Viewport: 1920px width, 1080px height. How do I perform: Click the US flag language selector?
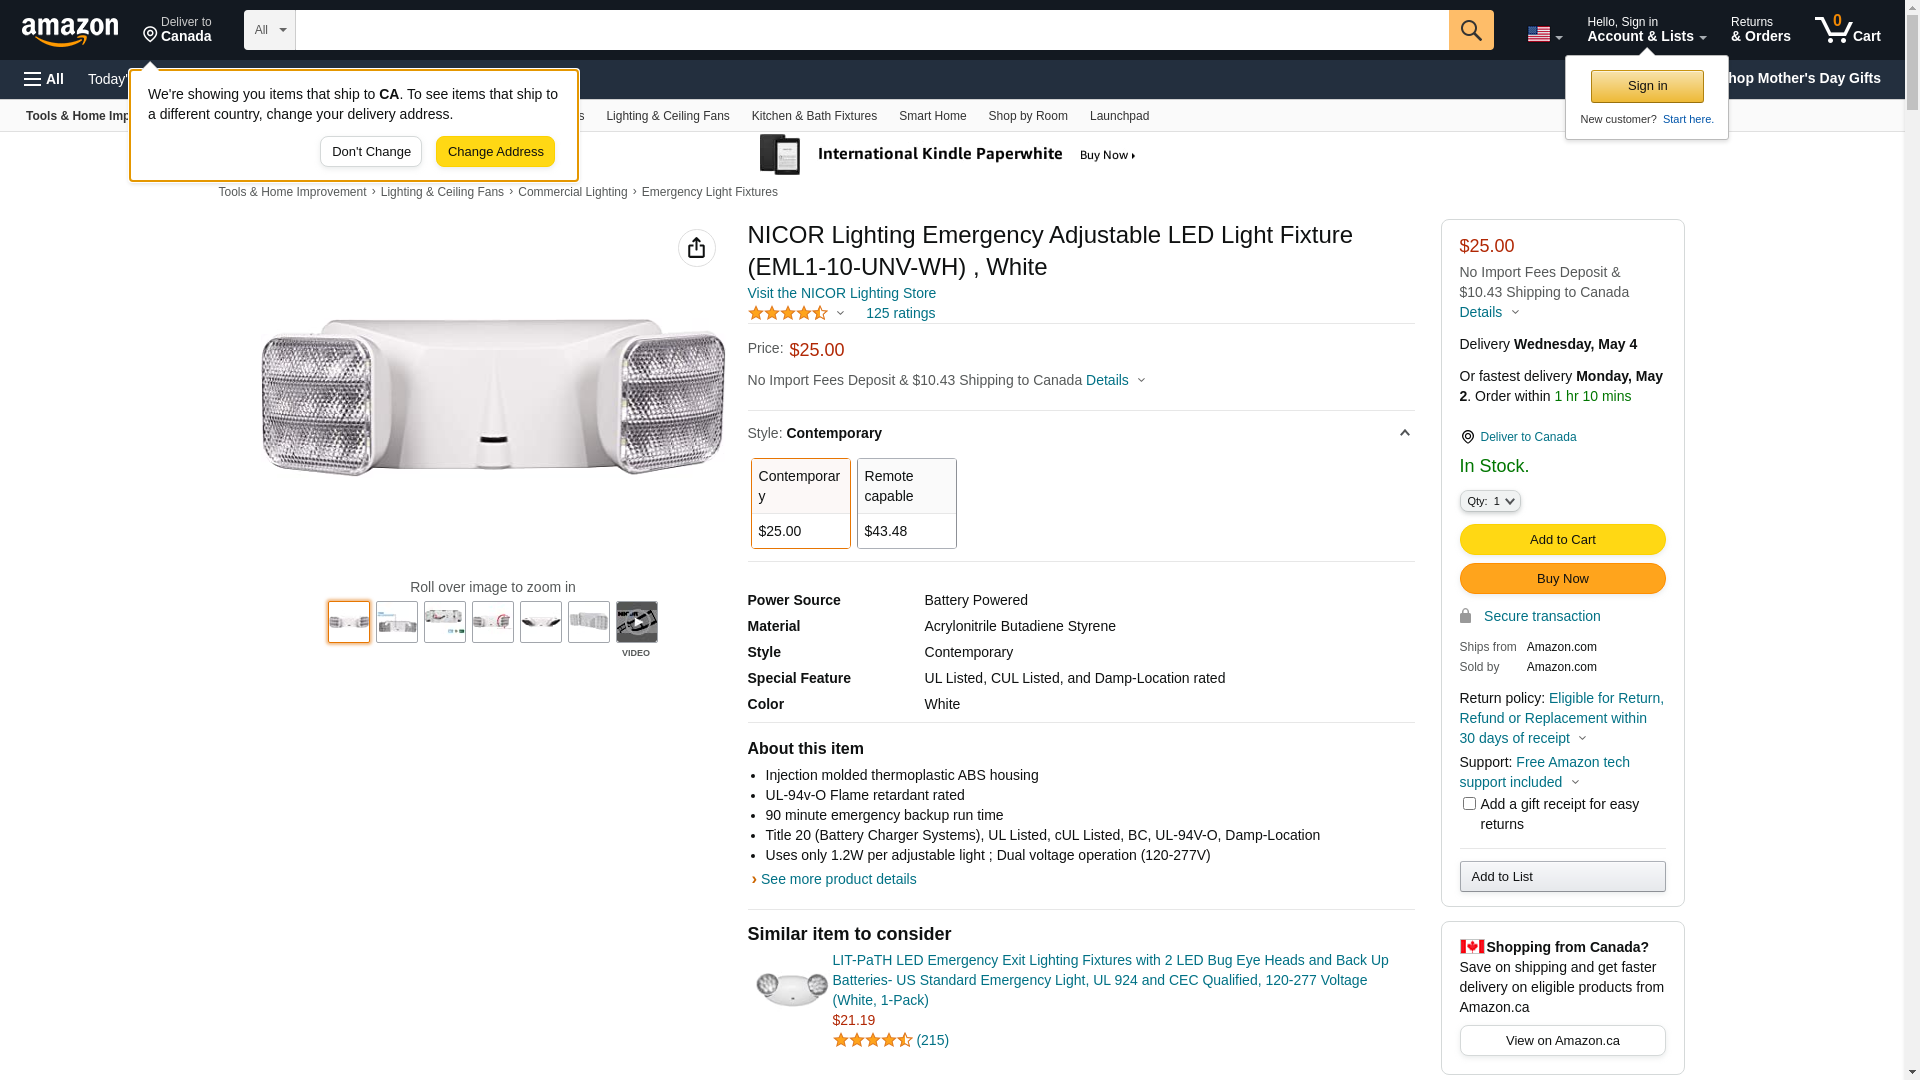point(1543,34)
